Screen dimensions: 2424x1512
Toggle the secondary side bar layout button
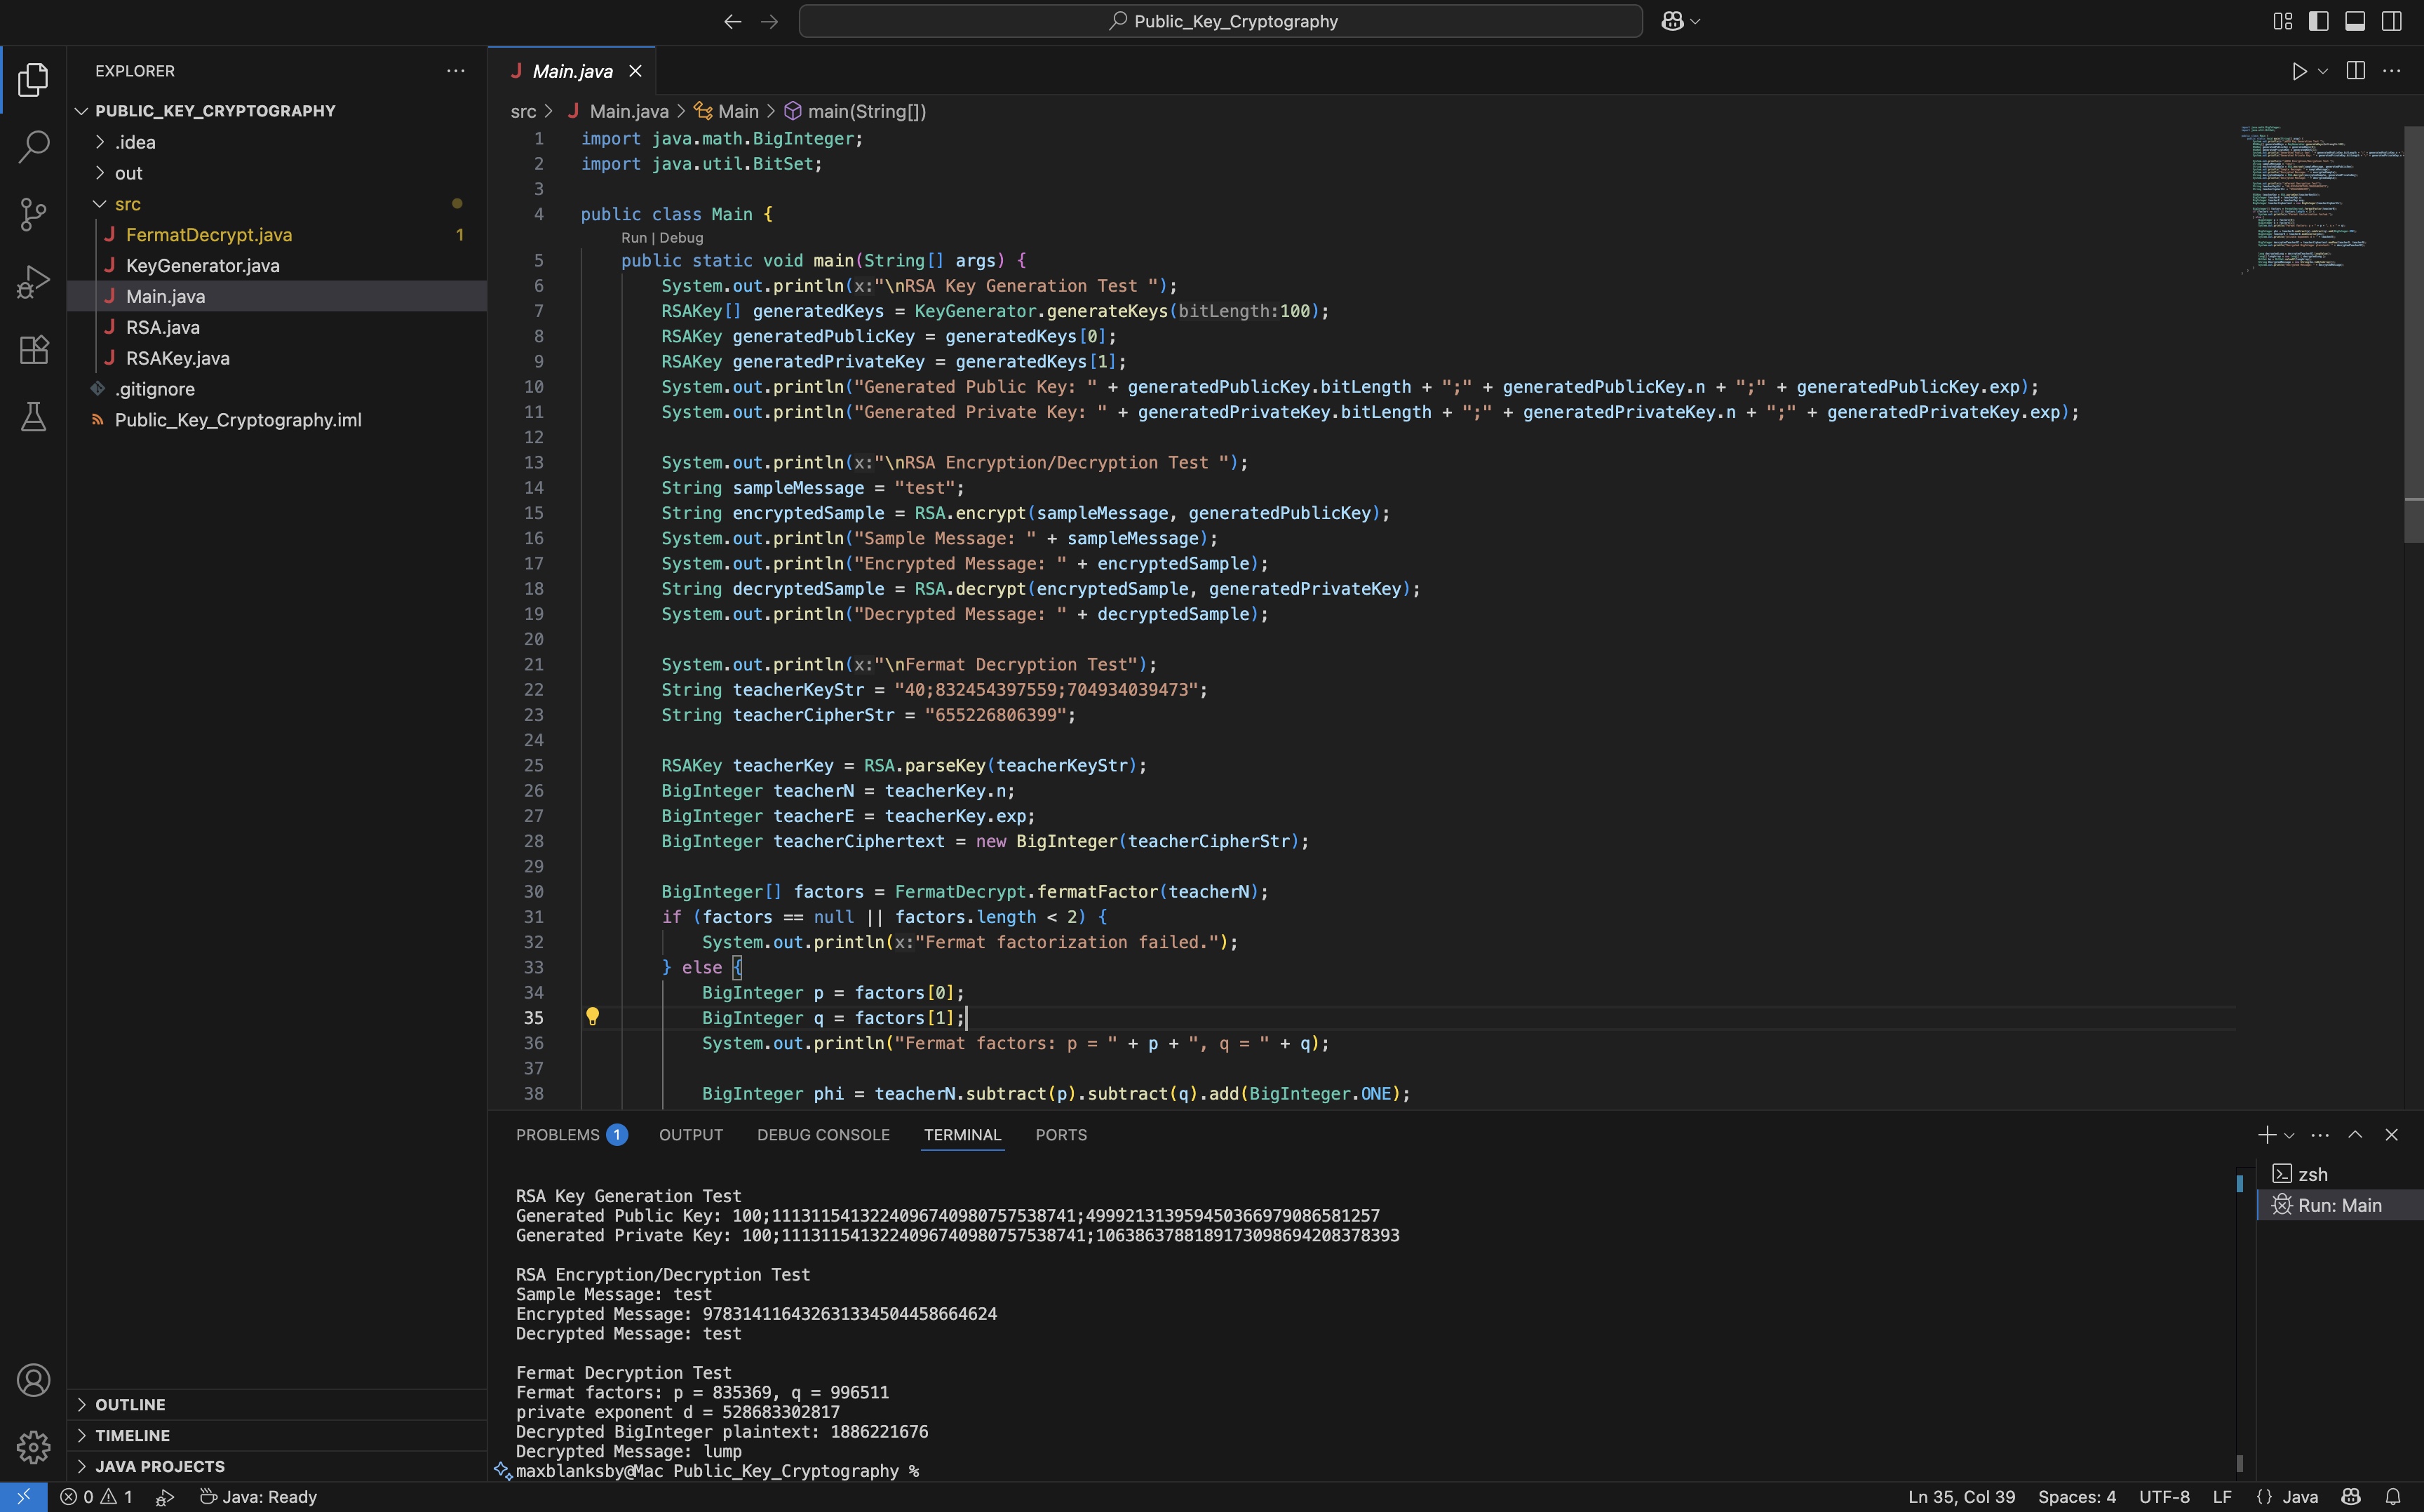(2391, 21)
